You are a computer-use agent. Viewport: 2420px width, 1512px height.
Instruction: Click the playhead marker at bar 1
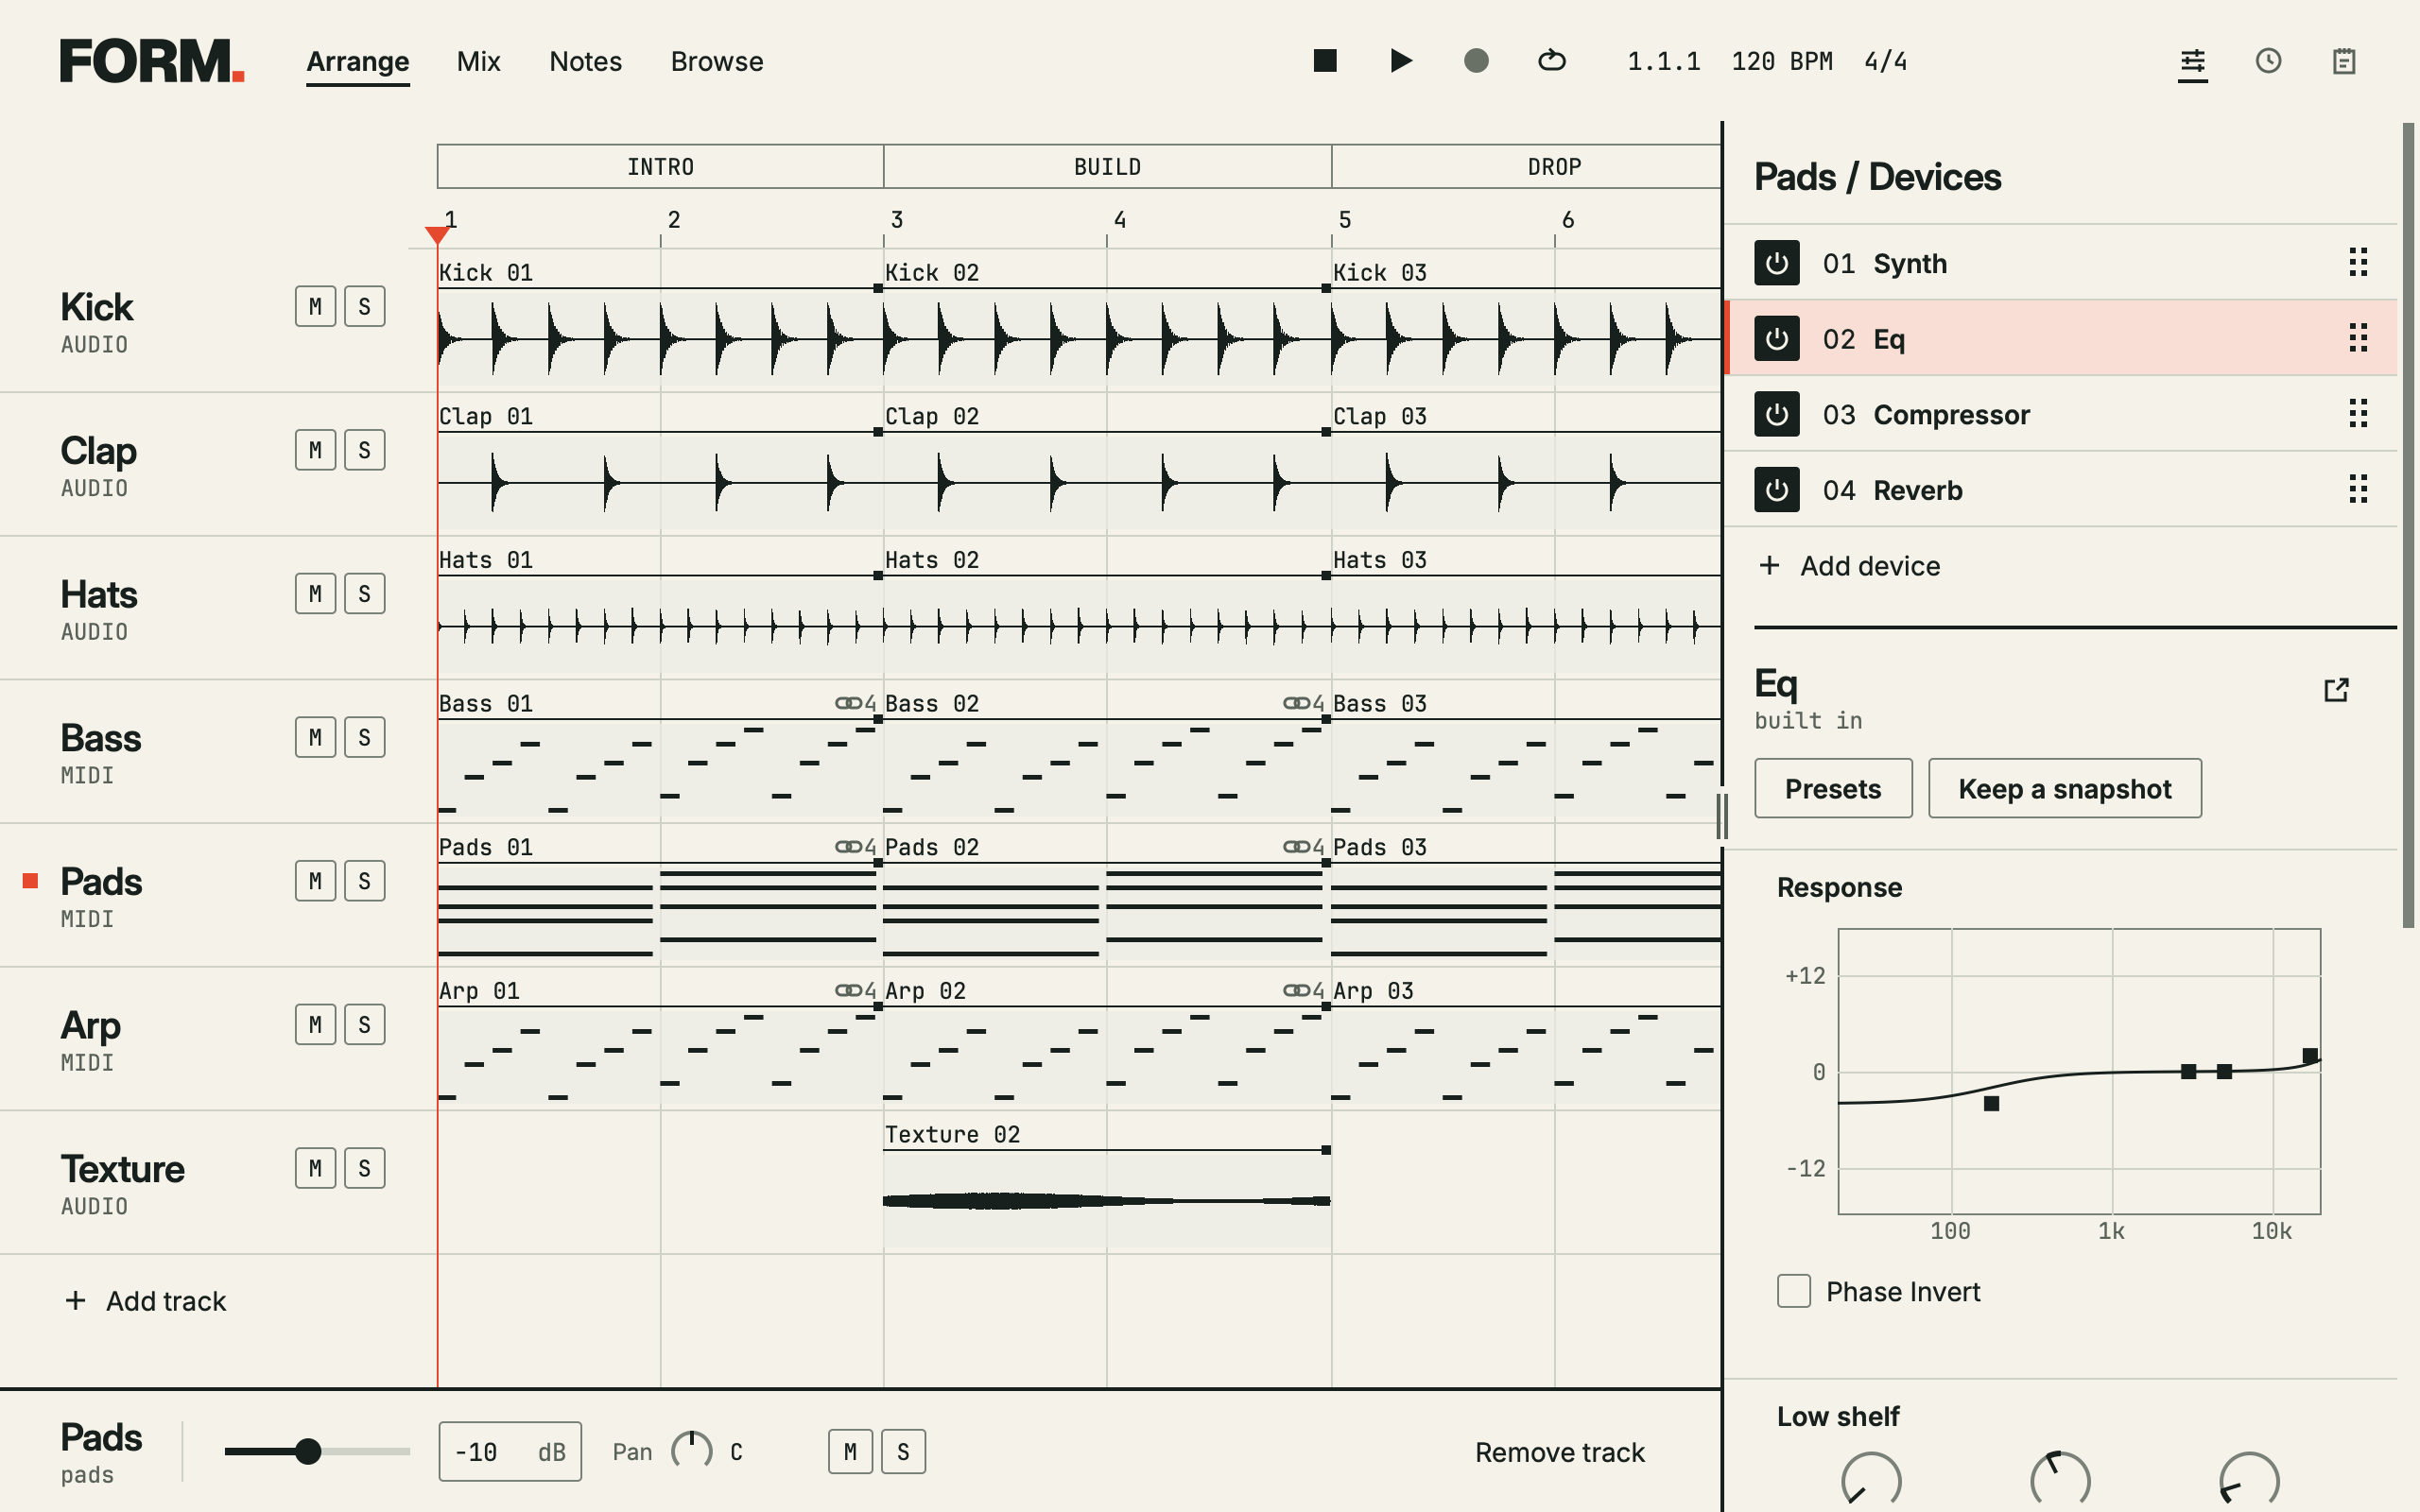[437, 235]
